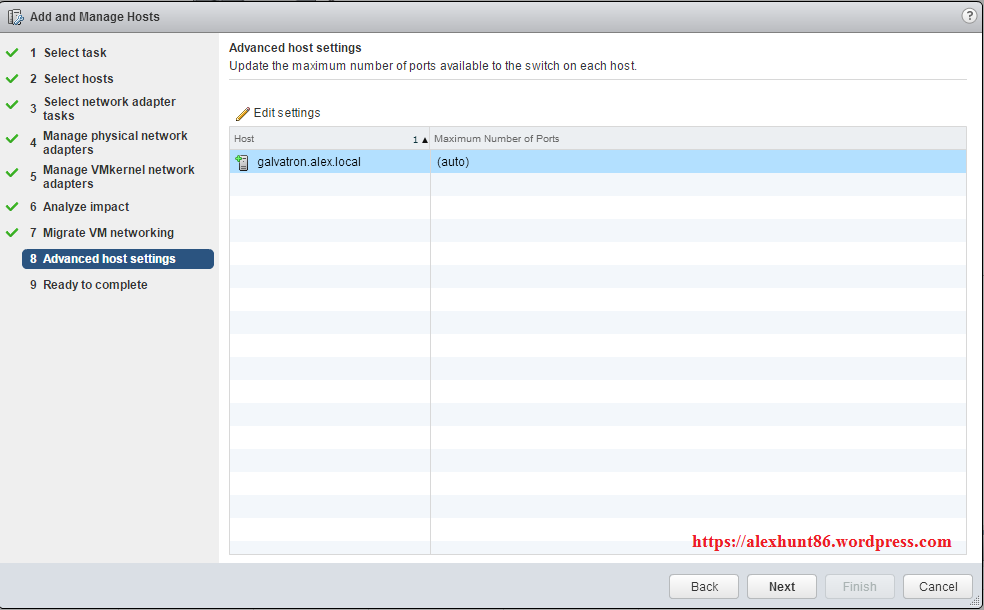
Task: Click the (auto) ports value cell
Action: click(698, 162)
